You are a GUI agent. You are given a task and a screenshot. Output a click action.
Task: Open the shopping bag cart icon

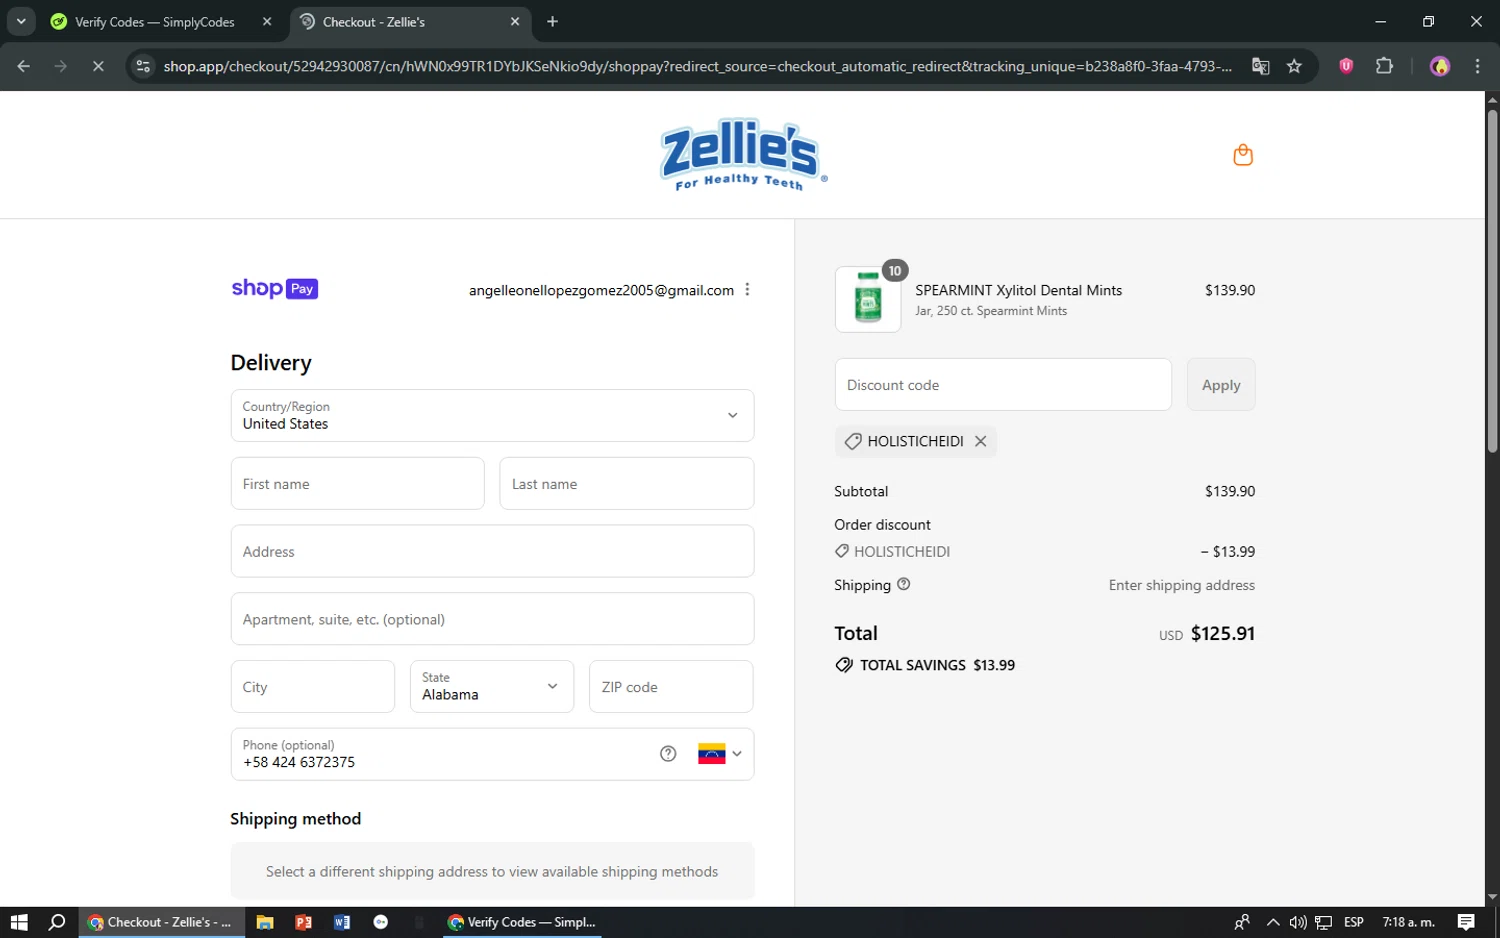coord(1243,155)
